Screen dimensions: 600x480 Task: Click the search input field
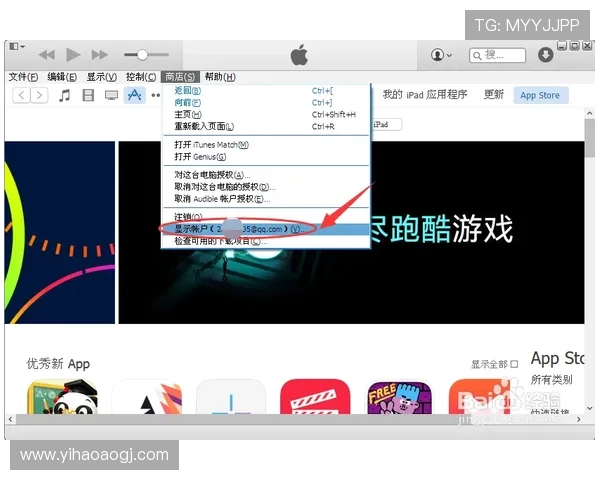(497, 56)
